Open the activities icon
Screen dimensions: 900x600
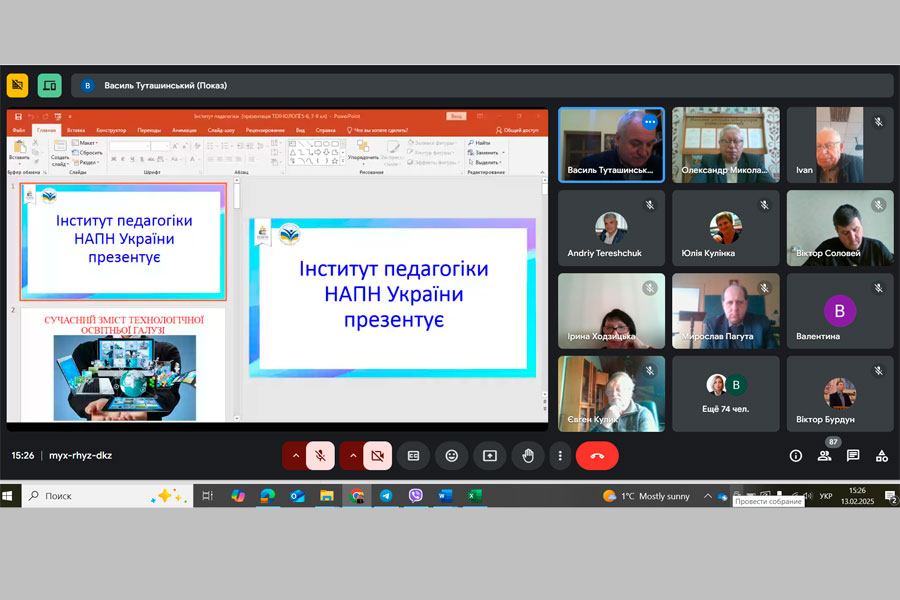pyautogui.click(x=882, y=456)
